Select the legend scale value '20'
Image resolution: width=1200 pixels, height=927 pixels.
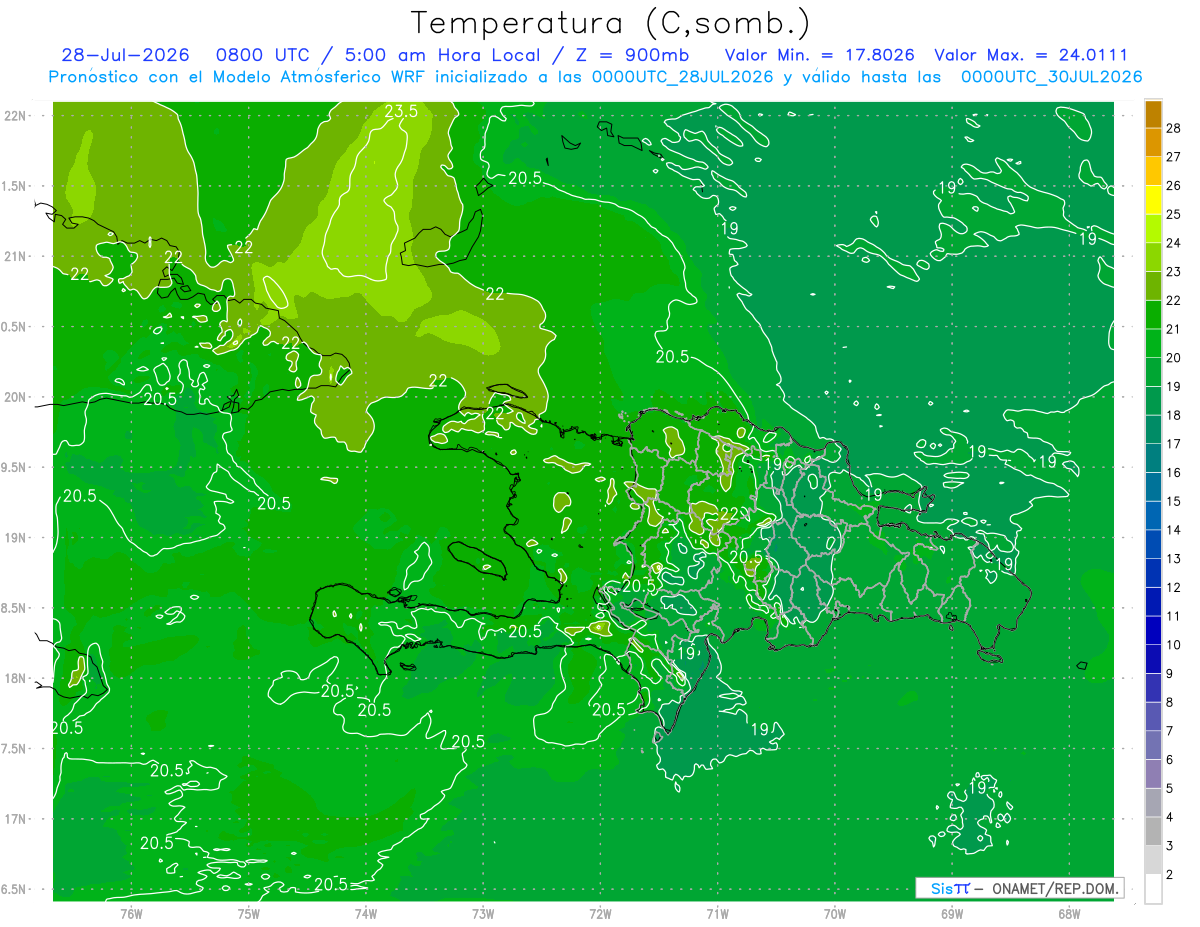(x=1174, y=358)
